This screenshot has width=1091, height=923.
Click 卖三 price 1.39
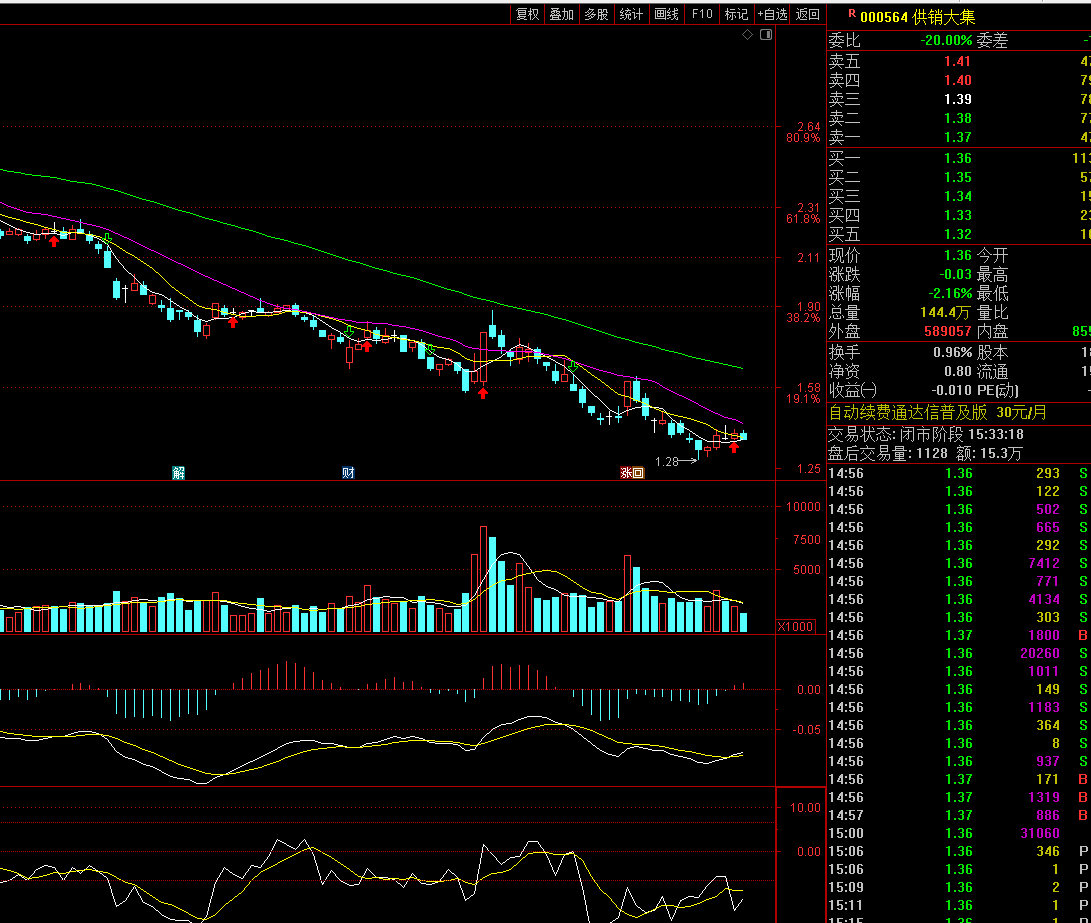957,99
